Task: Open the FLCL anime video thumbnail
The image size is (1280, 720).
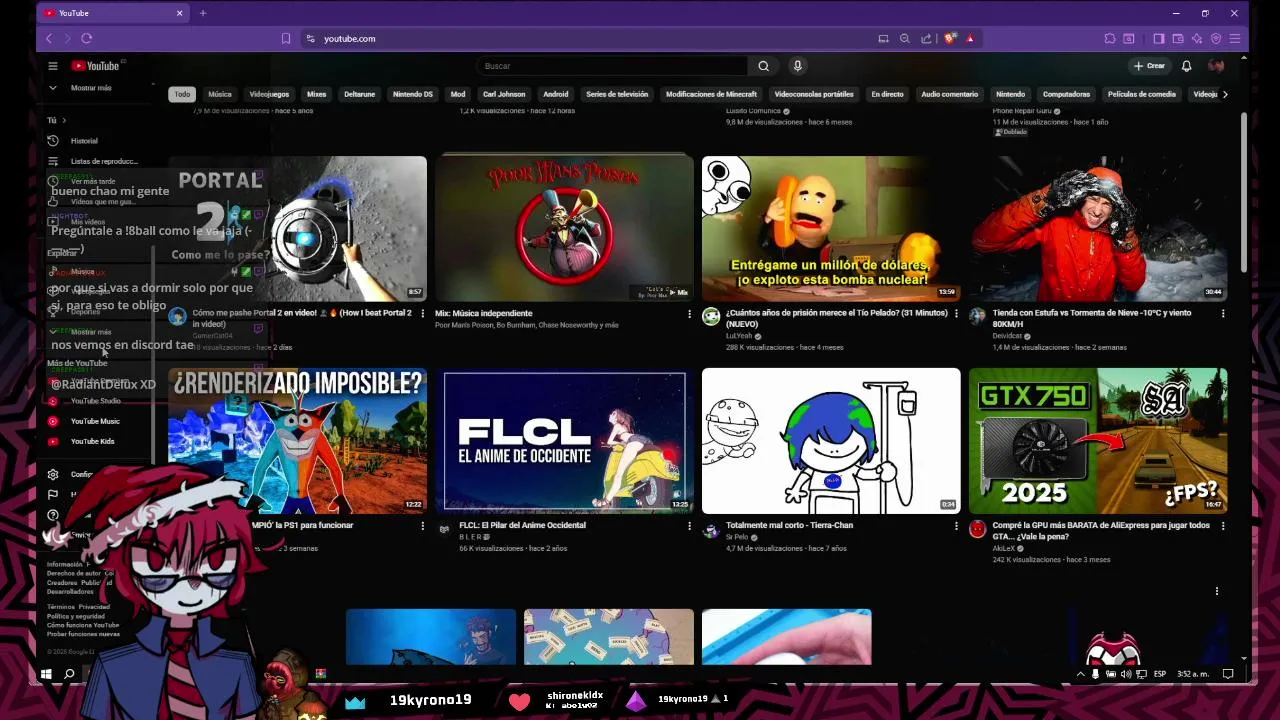Action: (x=564, y=441)
